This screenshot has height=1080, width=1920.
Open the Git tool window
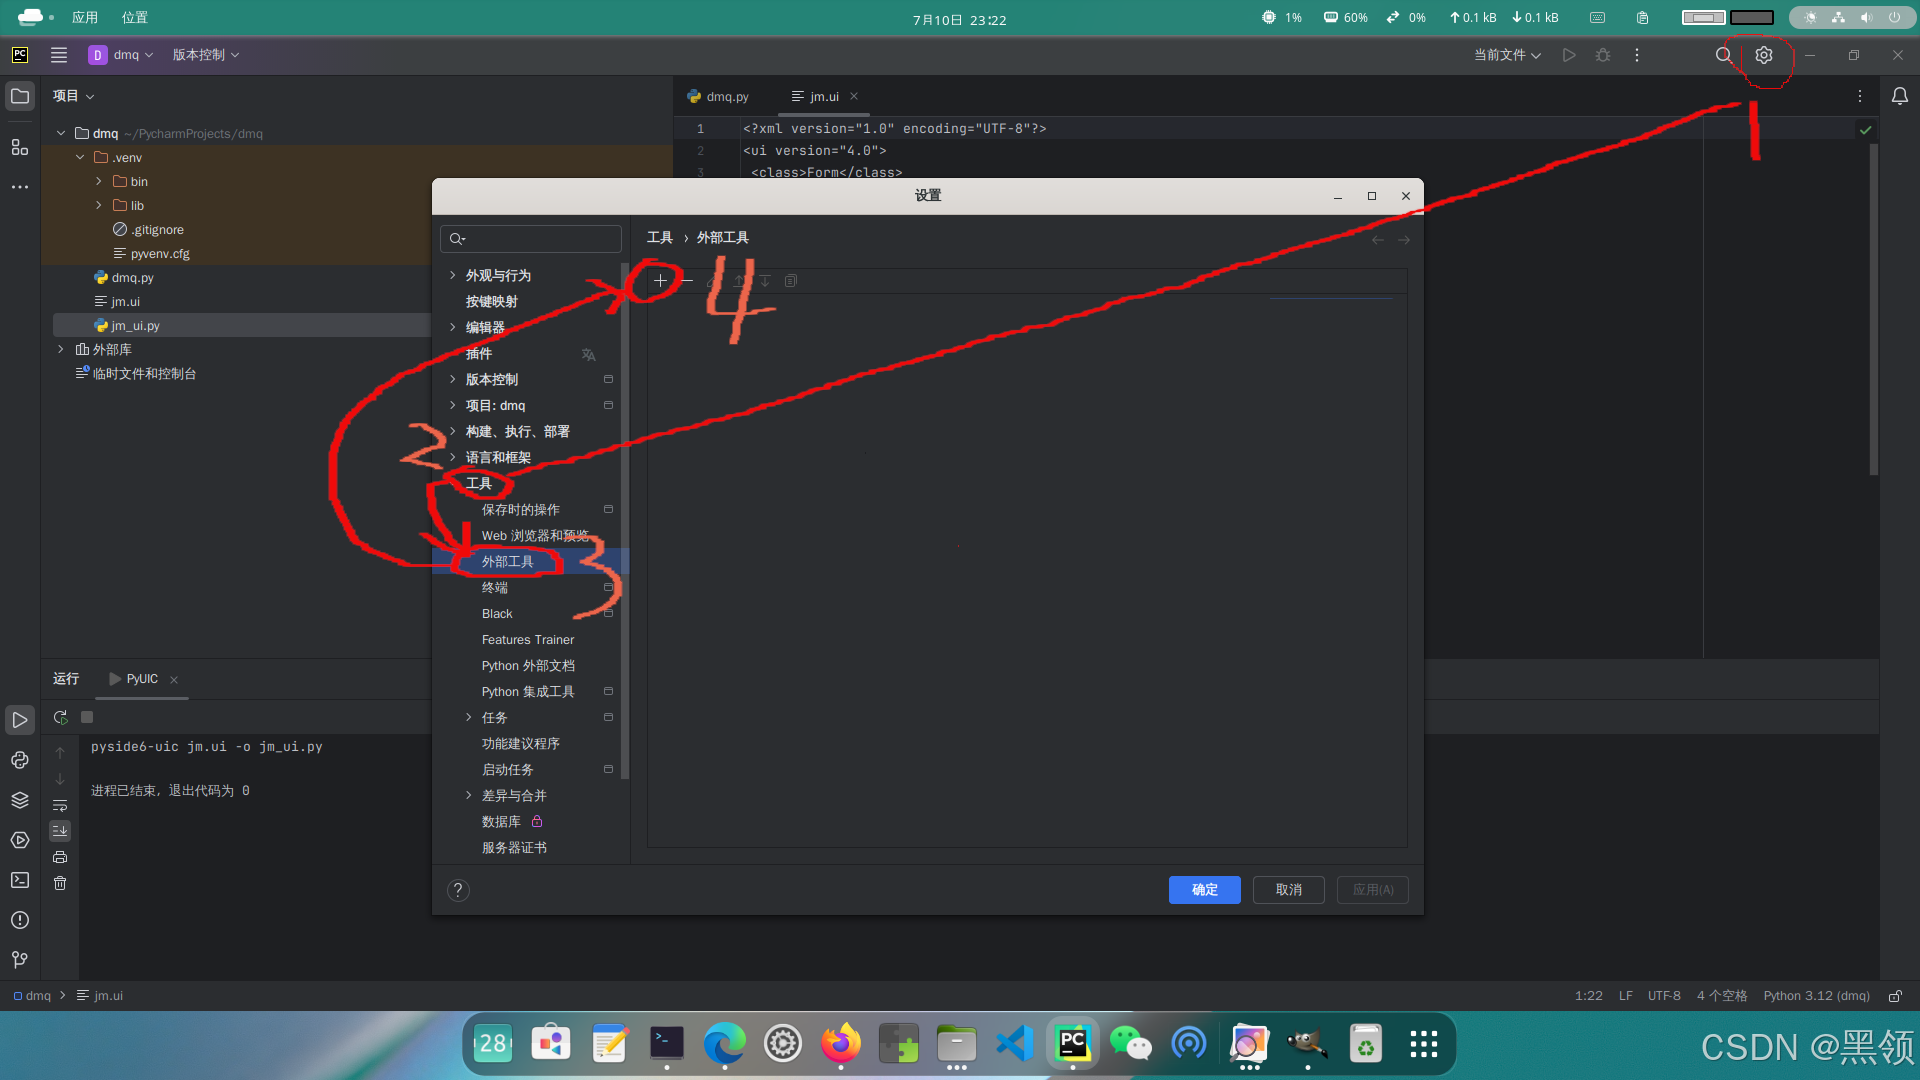click(20, 959)
